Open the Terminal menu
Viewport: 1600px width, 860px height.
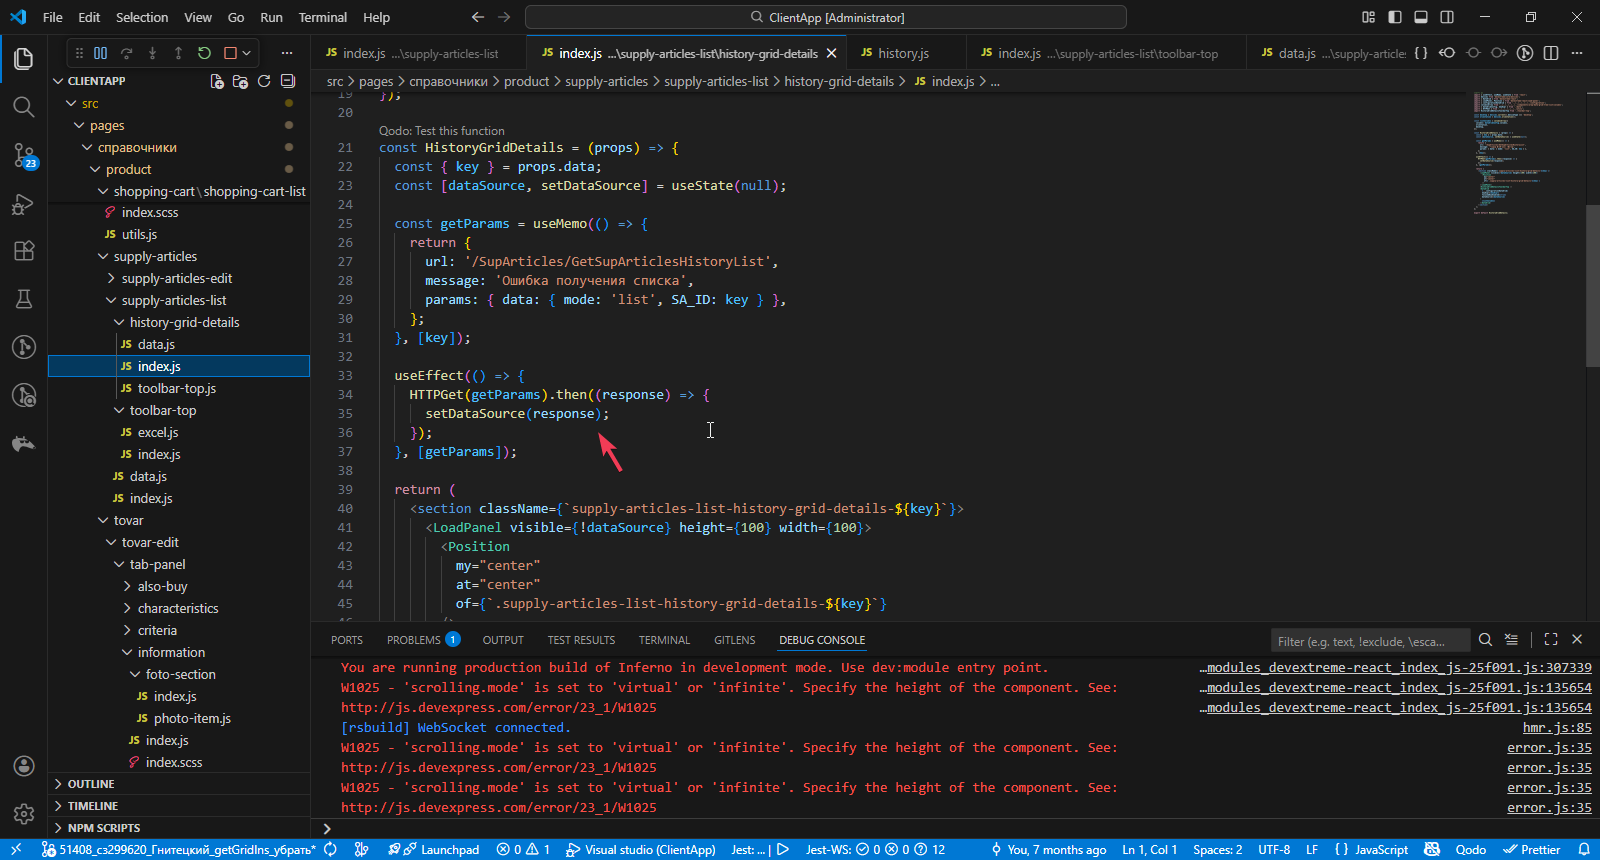tap(323, 17)
